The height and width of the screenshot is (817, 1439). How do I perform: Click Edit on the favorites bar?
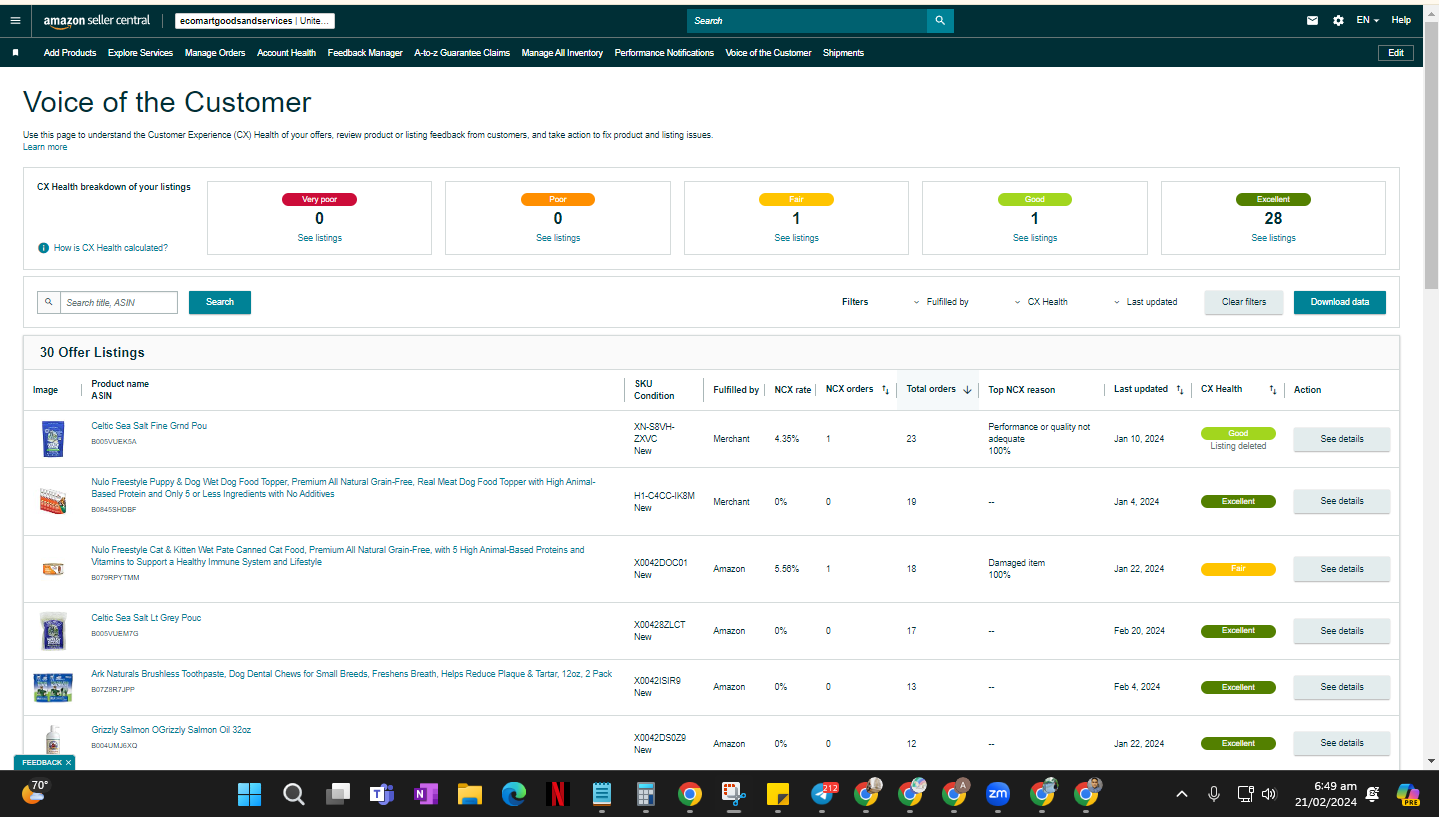coord(1396,53)
